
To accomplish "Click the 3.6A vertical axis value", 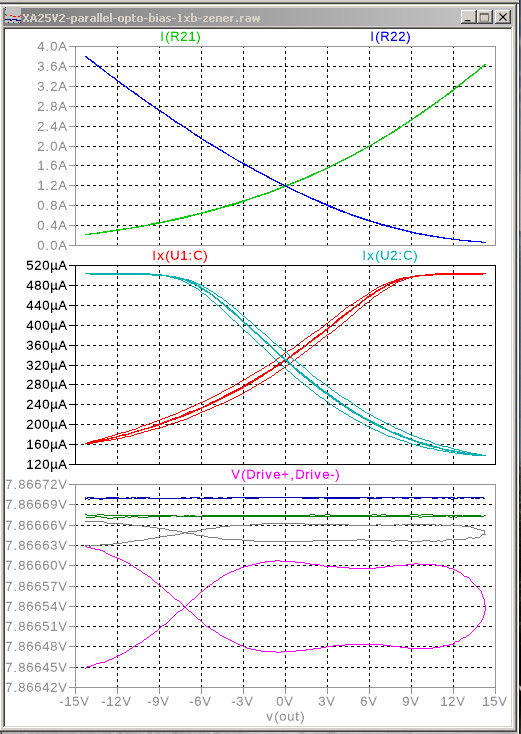I will pyautogui.click(x=52, y=66).
